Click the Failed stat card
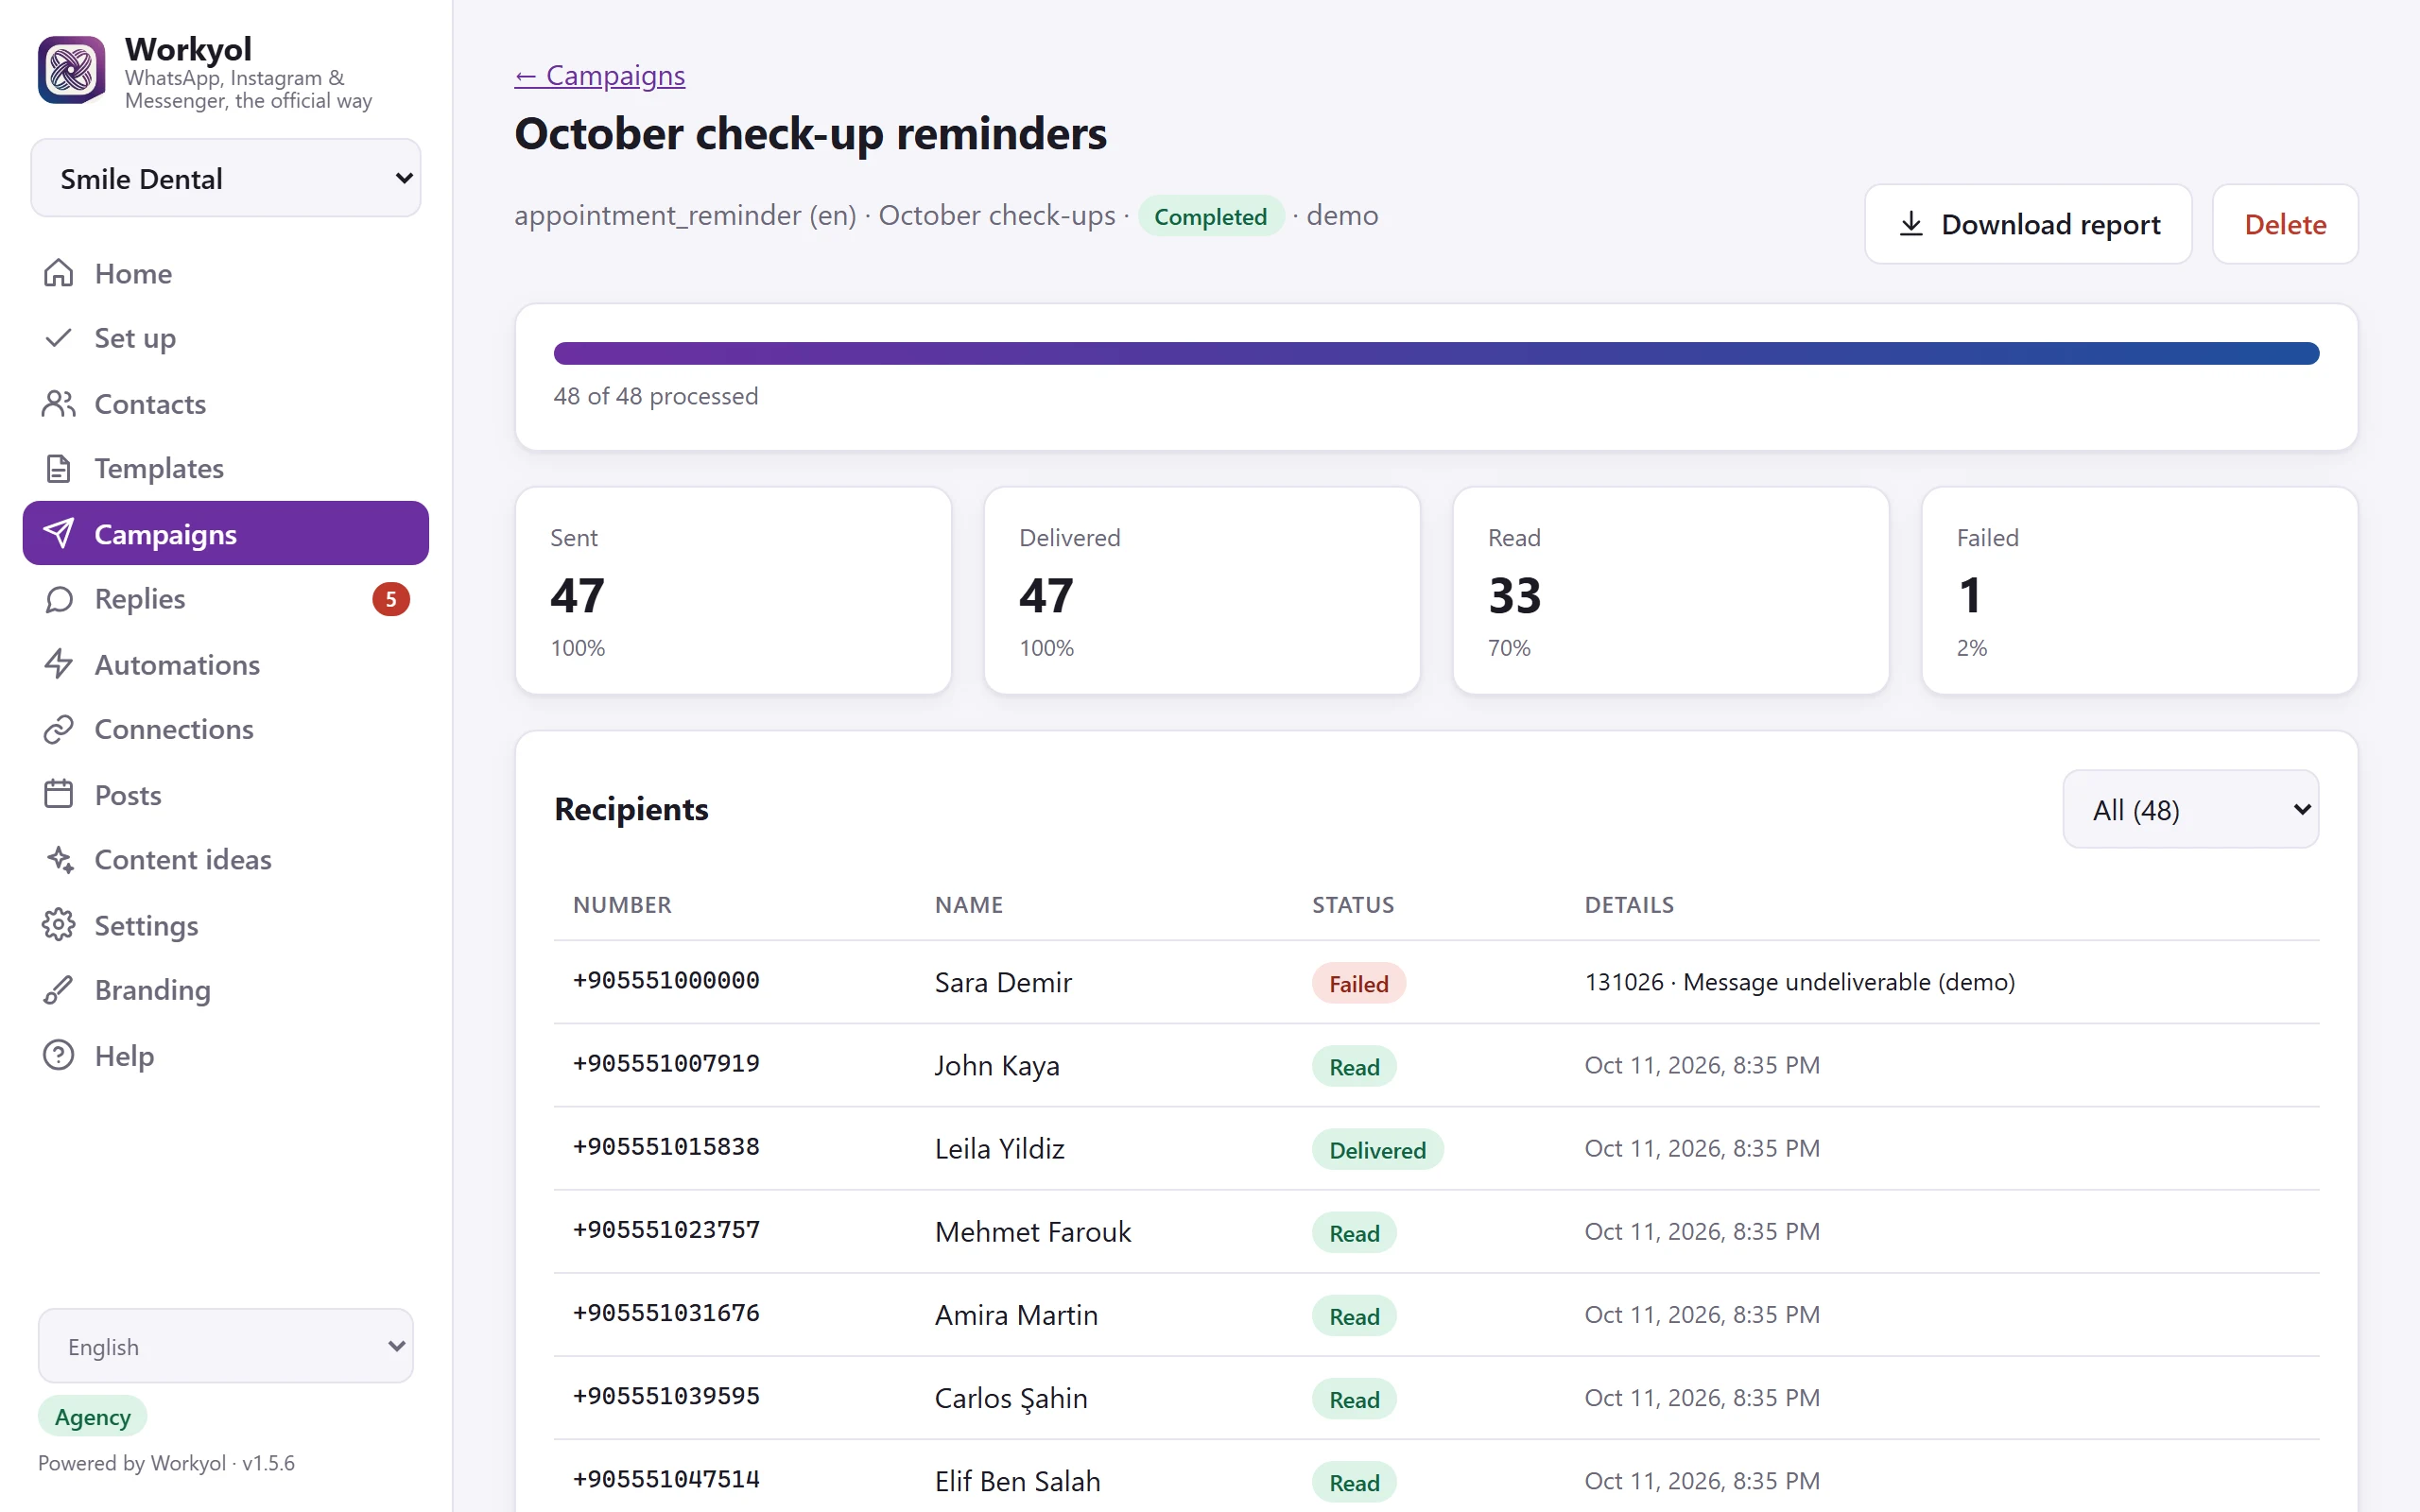The image size is (2420, 1512). click(2139, 590)
